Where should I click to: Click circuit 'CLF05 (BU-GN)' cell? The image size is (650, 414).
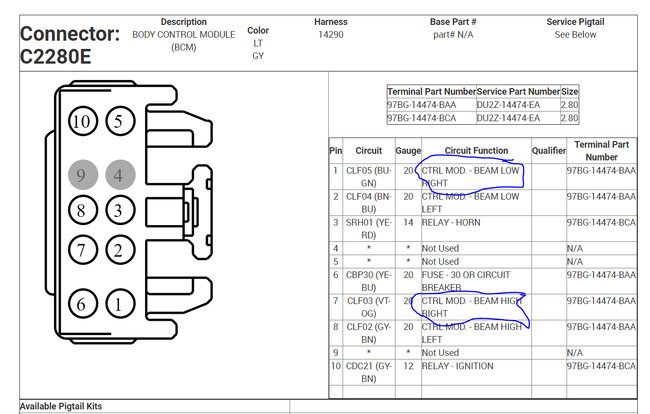369,177
